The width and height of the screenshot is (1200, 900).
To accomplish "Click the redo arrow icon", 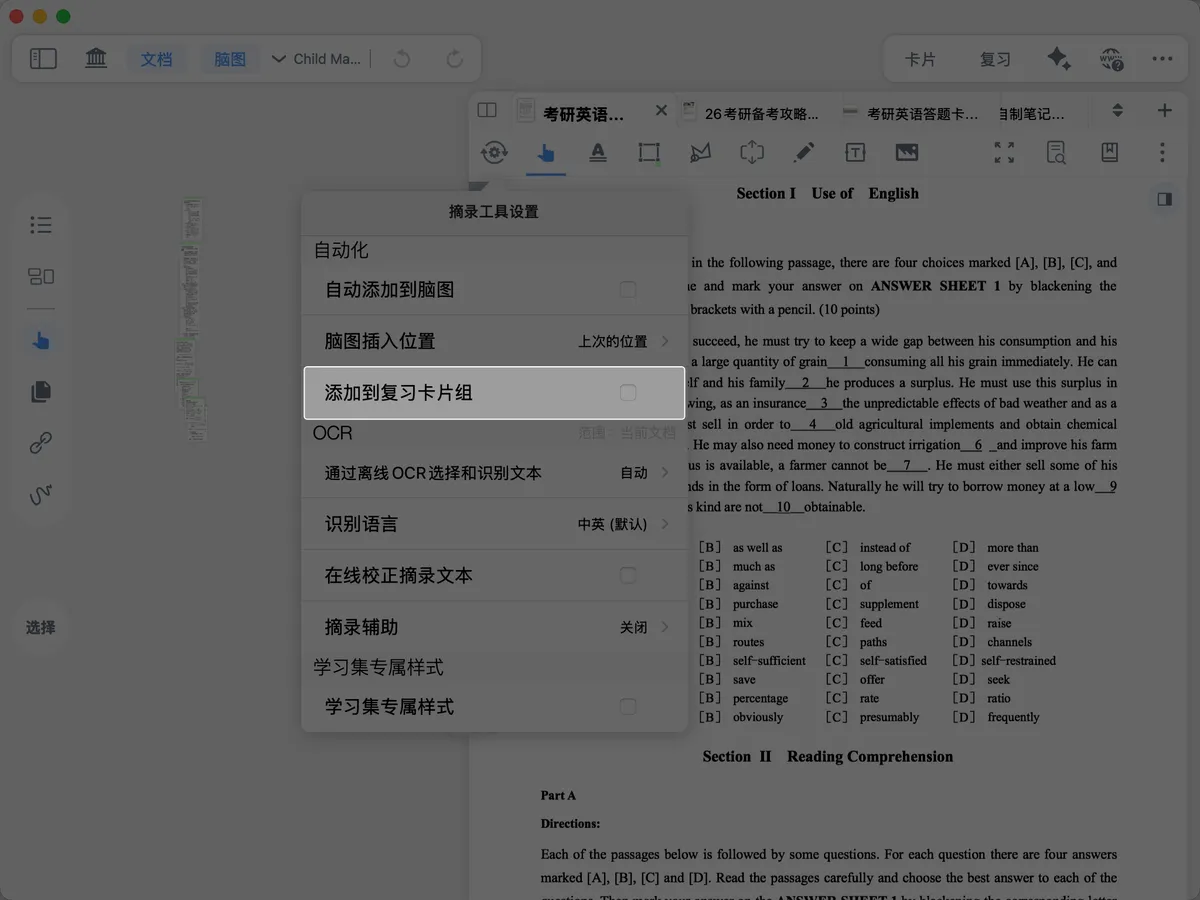I will click(x=454, y=59).
